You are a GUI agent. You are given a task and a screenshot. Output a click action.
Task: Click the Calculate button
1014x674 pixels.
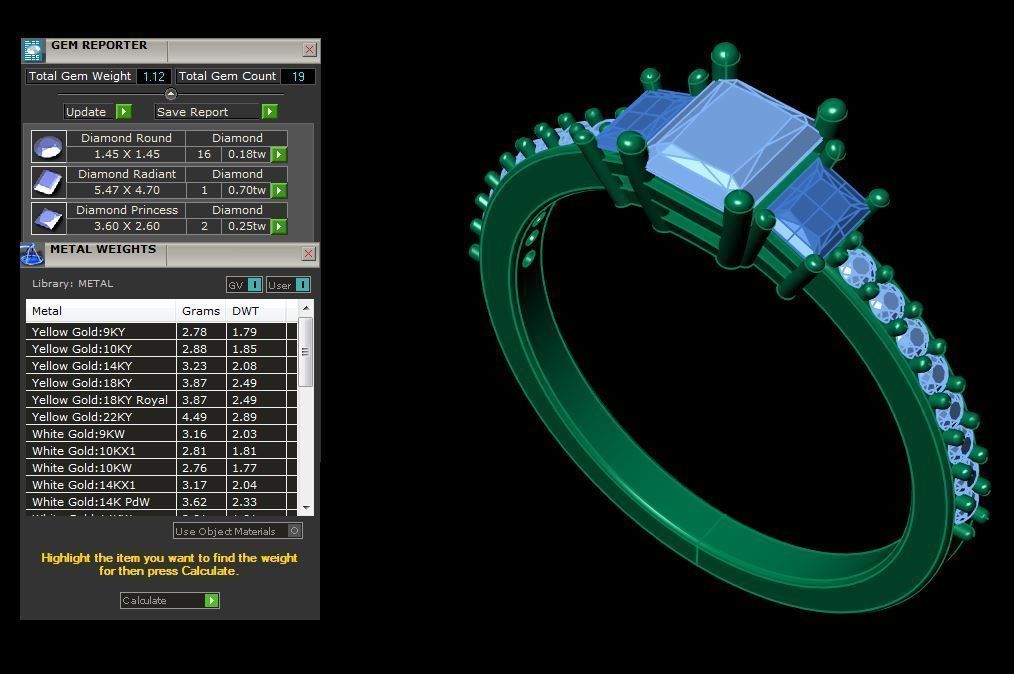[x=169, y=600]
